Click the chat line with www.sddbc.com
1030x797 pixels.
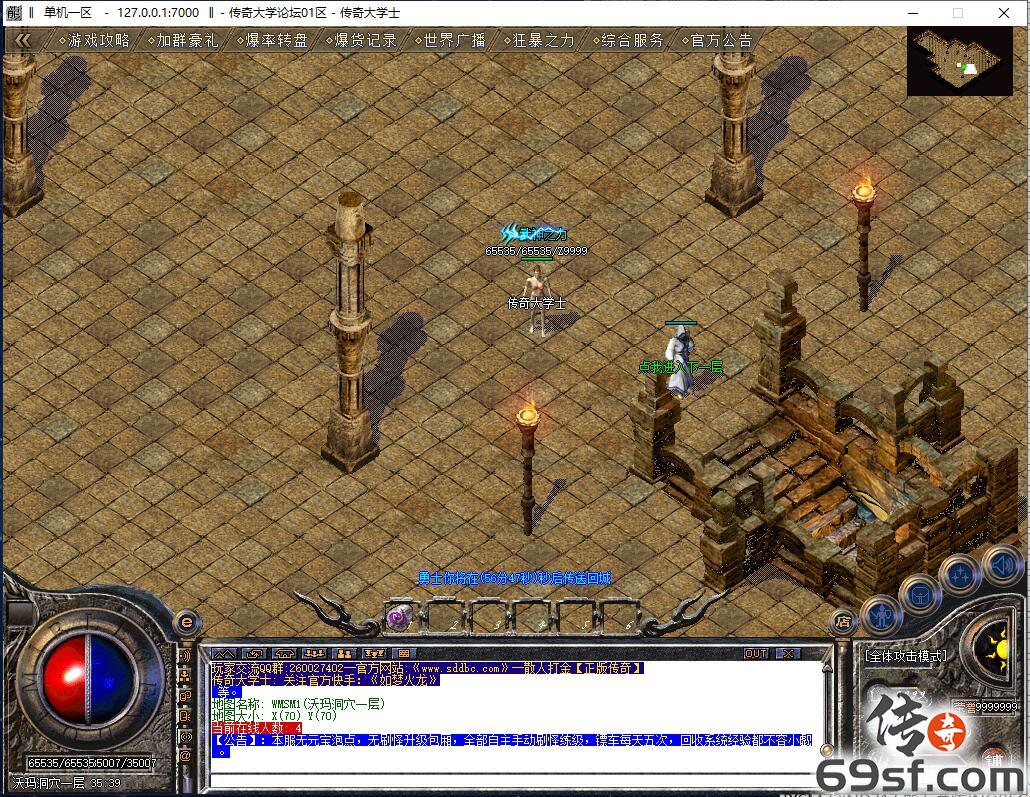(x=427, y=668)
